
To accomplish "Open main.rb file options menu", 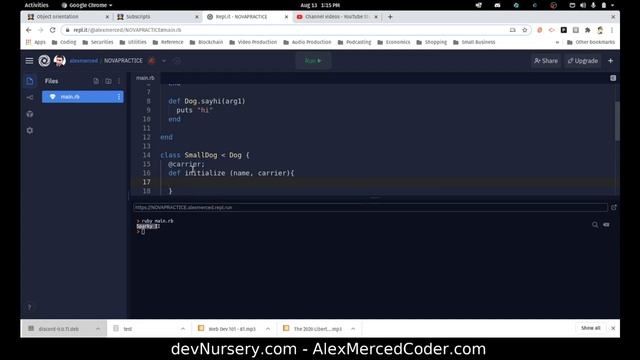I will (x=119, y=97).
